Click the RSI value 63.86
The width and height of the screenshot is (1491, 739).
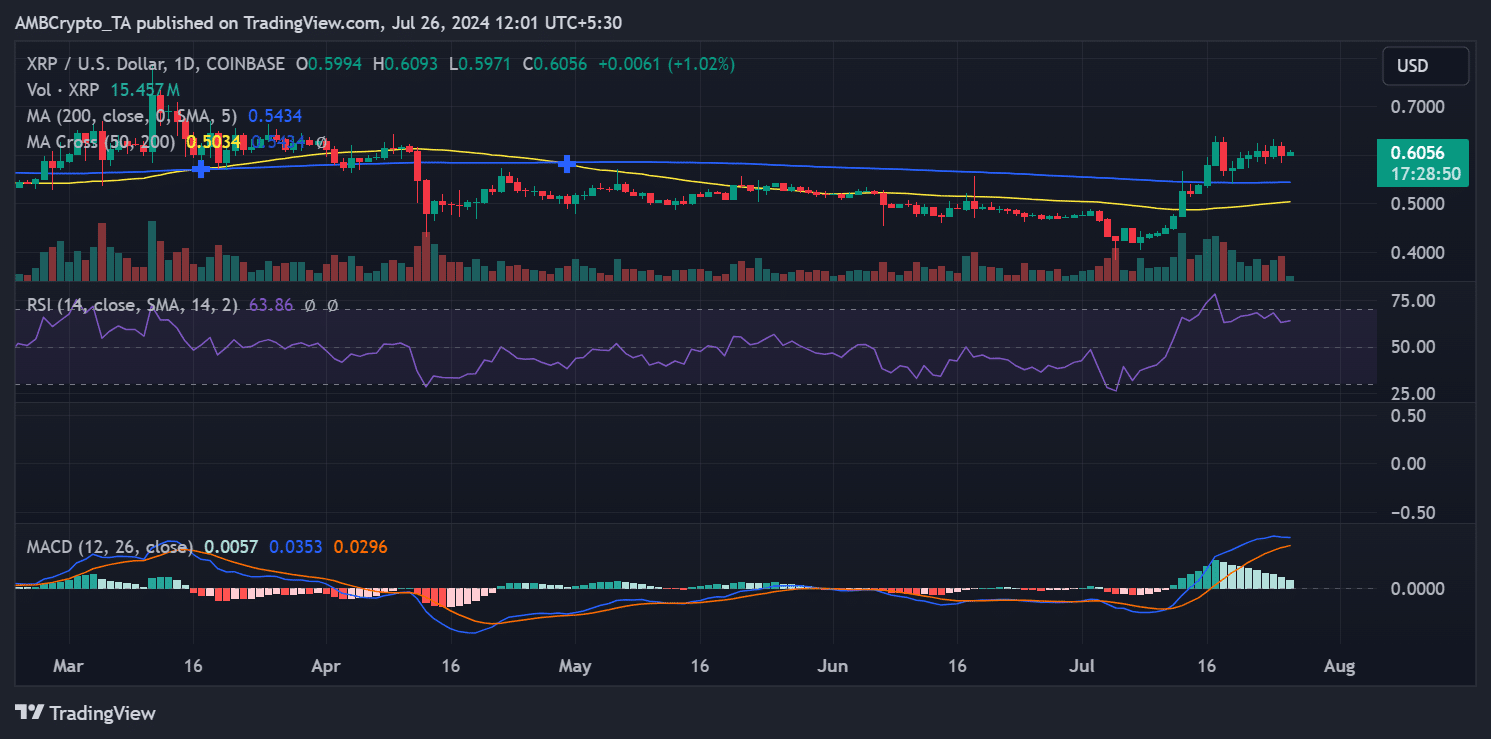[x=270, y=305]
